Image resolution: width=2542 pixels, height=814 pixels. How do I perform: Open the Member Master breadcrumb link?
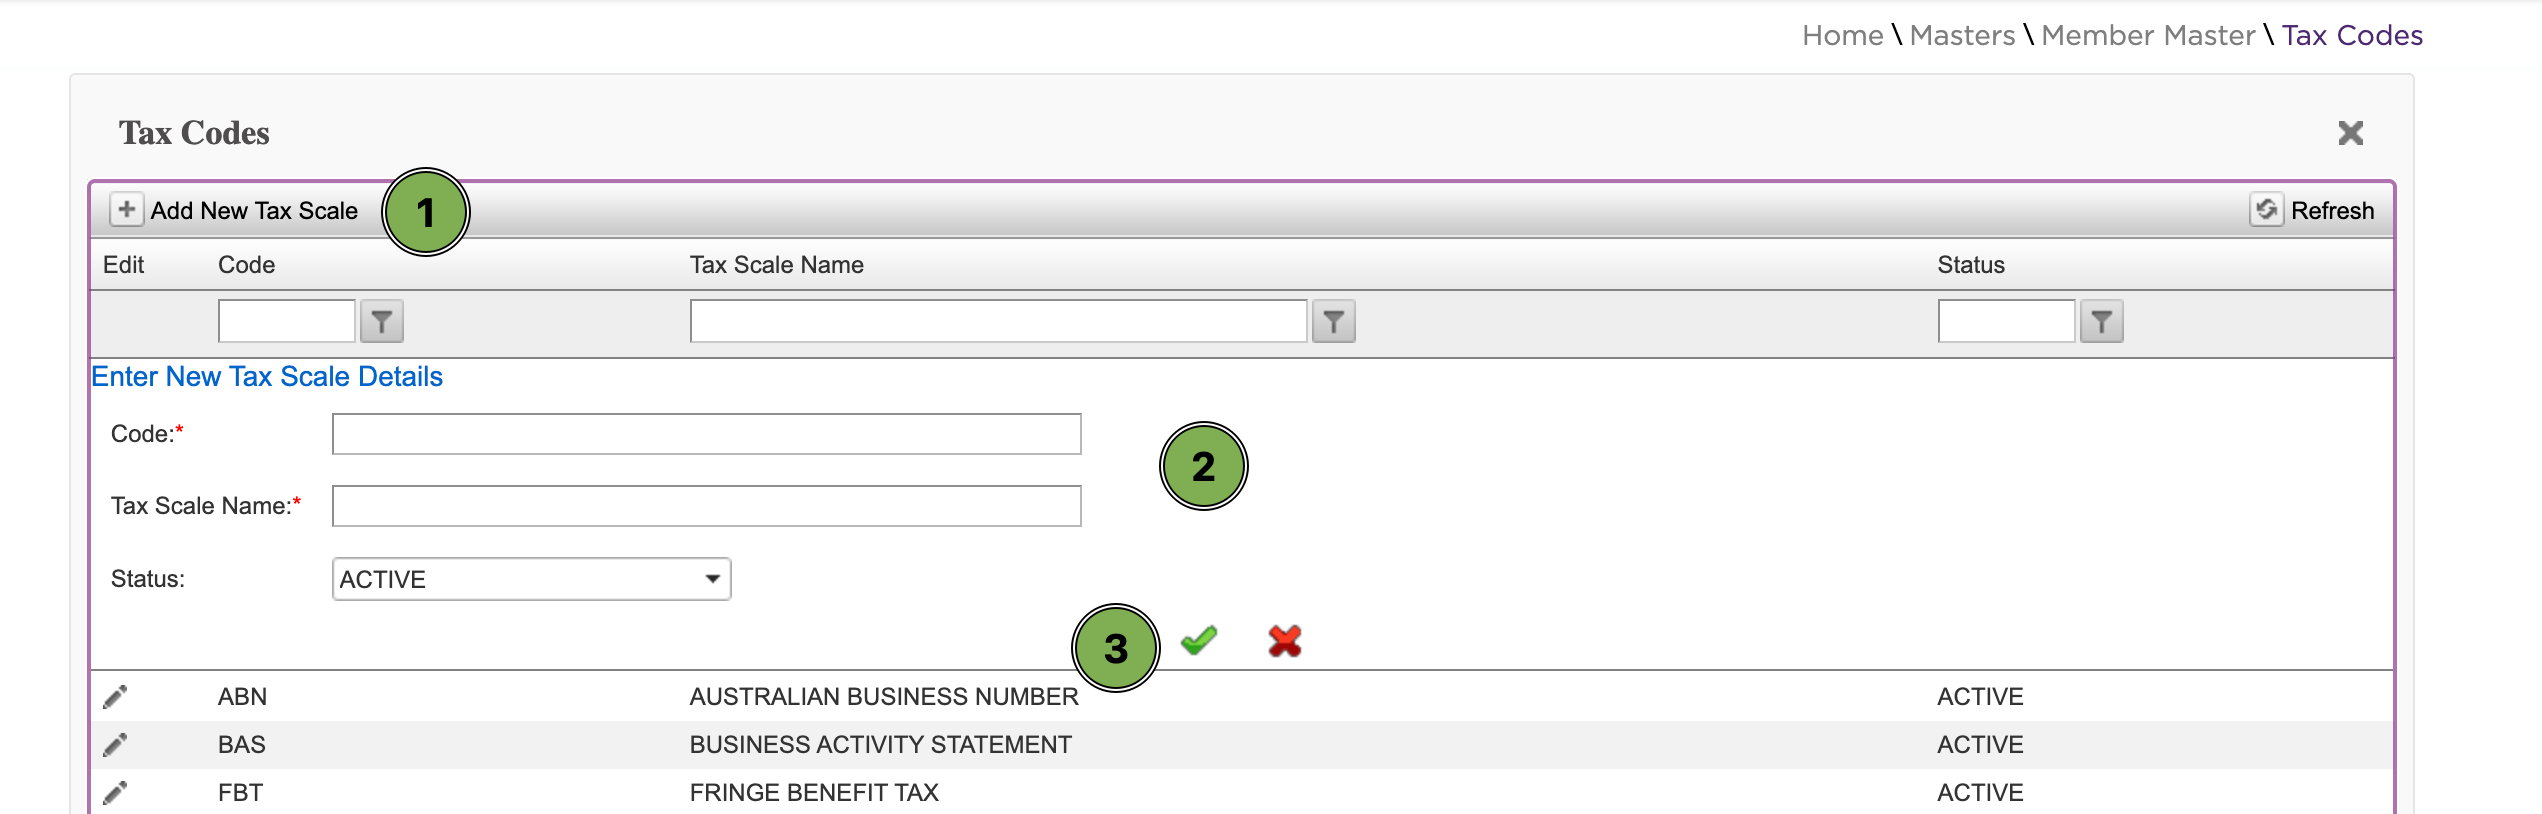coord(2148,36)
